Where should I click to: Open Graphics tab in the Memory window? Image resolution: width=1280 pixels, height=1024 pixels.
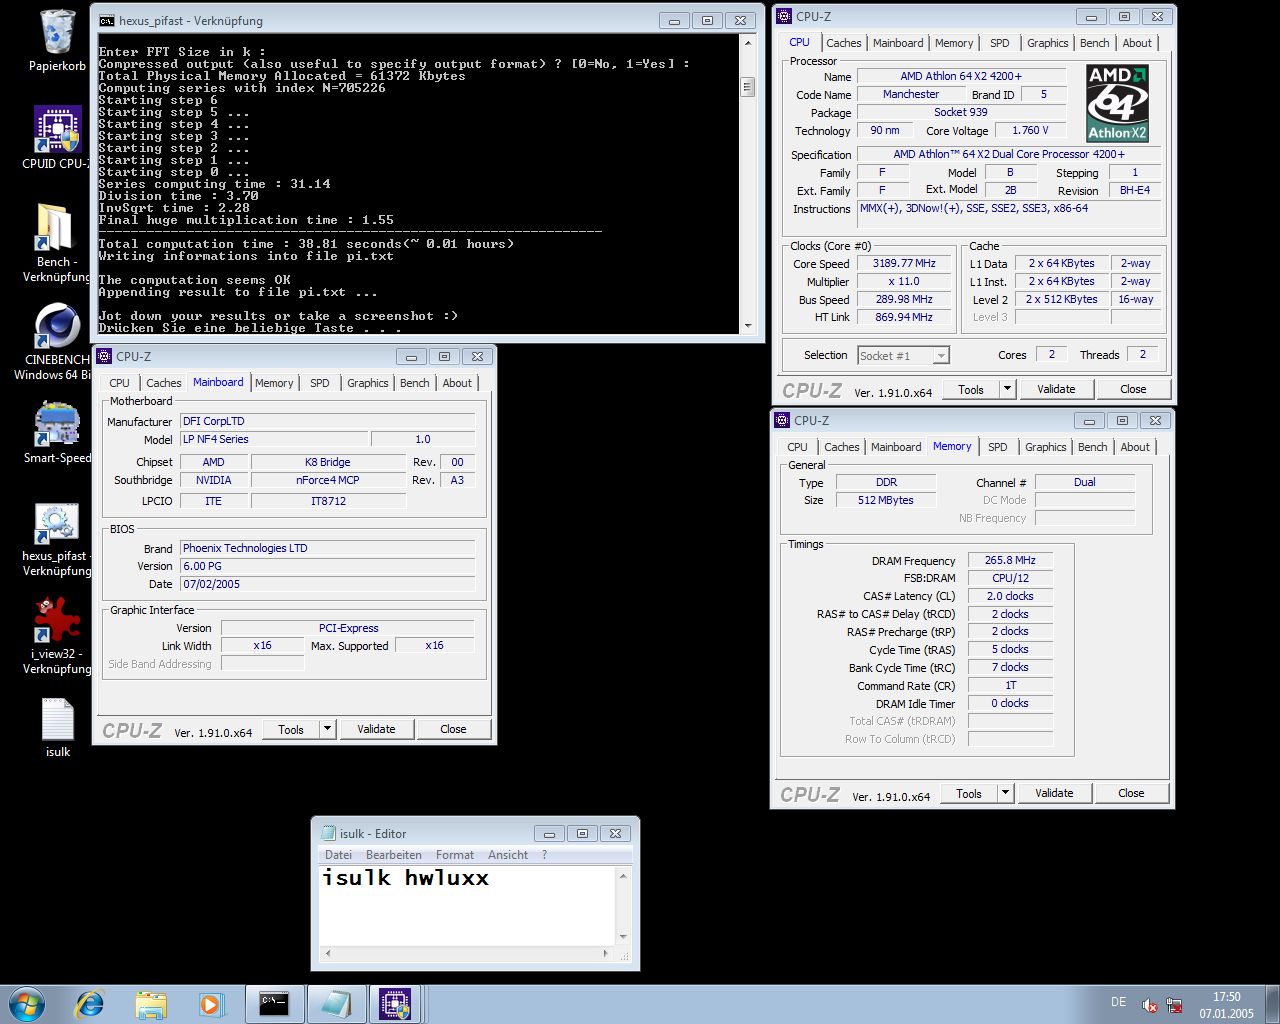1045,447
